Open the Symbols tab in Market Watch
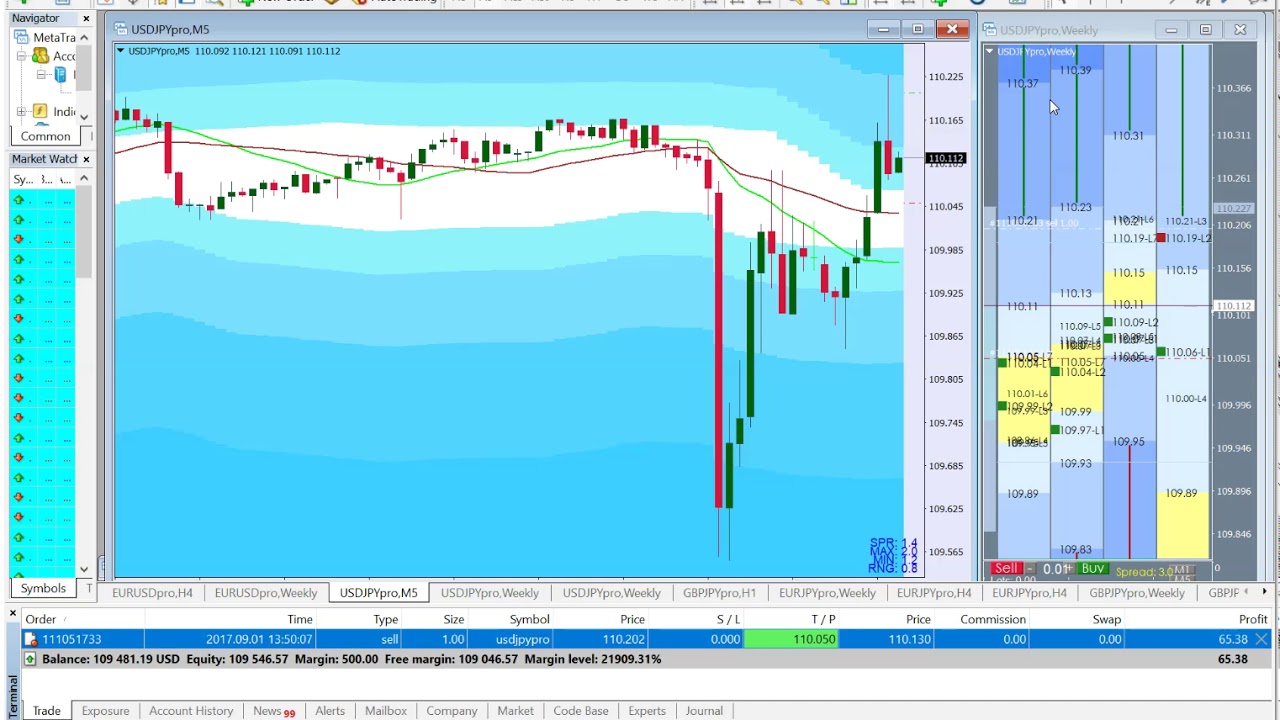 pyautogui.click(x=43, y=589)
